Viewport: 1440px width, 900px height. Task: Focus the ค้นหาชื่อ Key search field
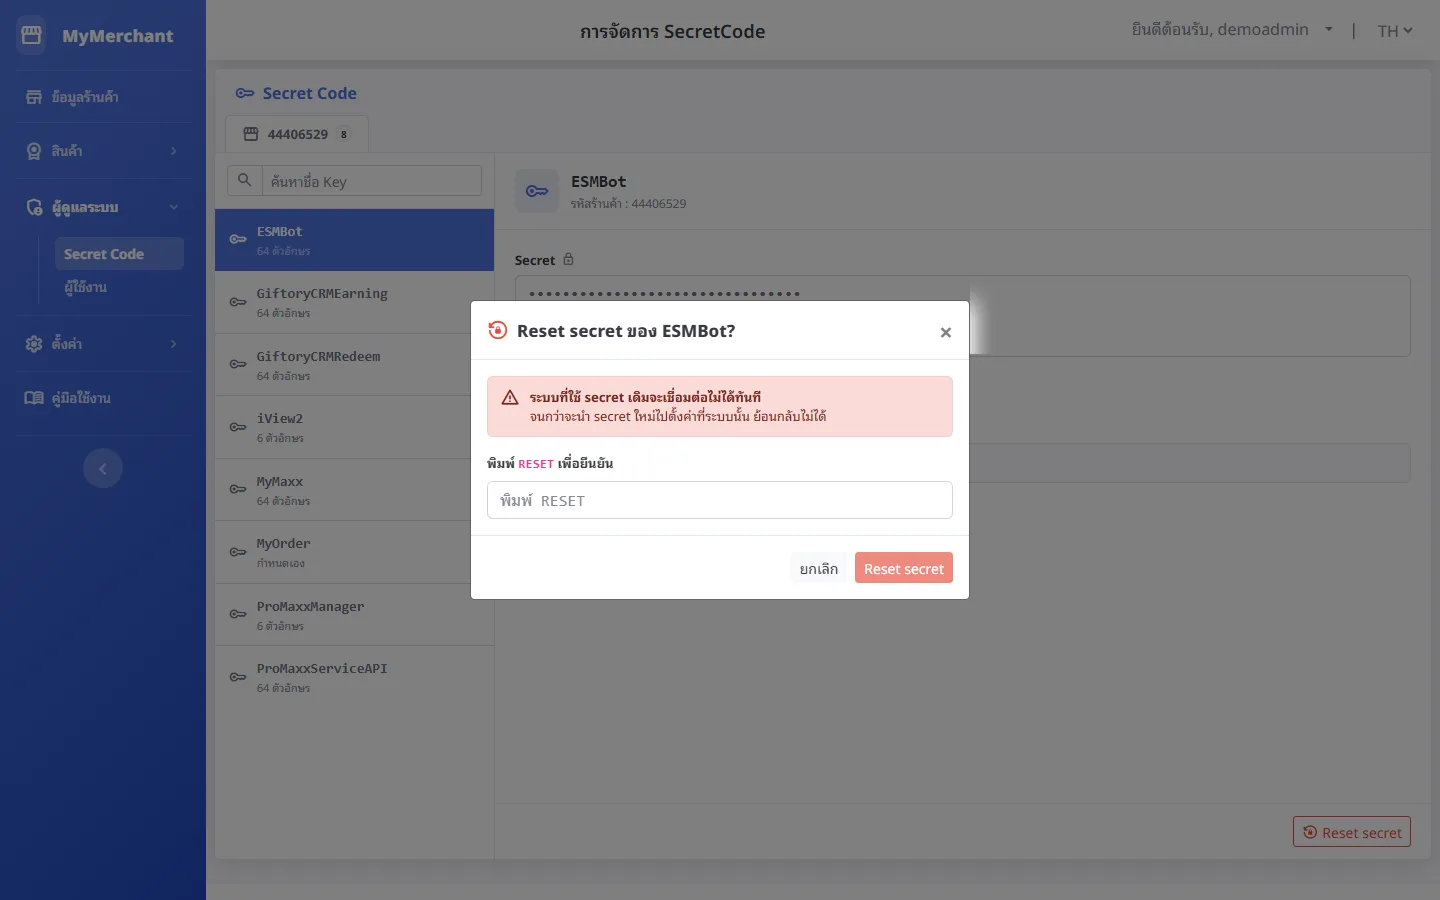[x=371, y=181]
